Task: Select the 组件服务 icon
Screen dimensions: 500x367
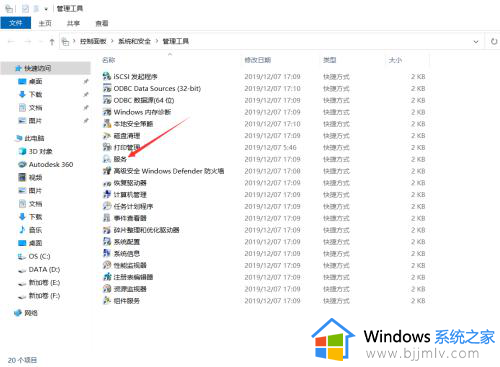Action: 107,301
